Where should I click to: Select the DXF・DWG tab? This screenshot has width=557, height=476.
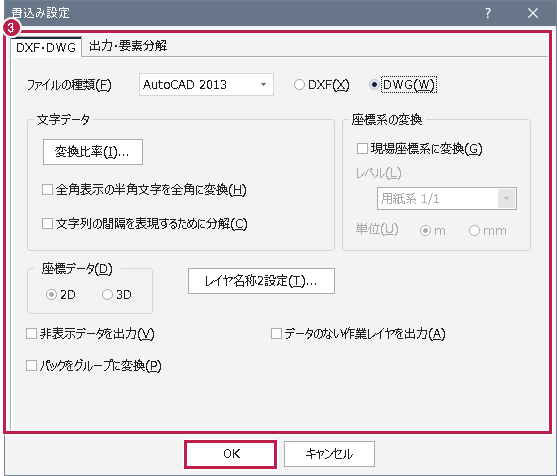[x=46, y=47]
